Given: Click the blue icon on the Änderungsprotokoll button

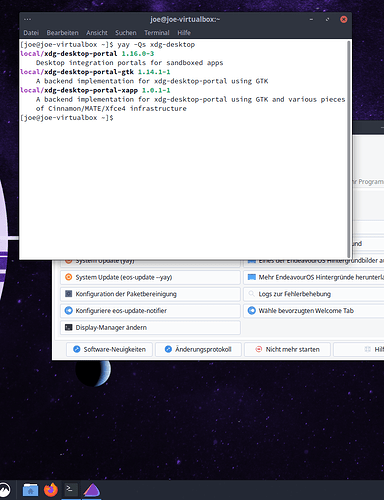Looking at the screenshot, I should (x=168, y=349).
